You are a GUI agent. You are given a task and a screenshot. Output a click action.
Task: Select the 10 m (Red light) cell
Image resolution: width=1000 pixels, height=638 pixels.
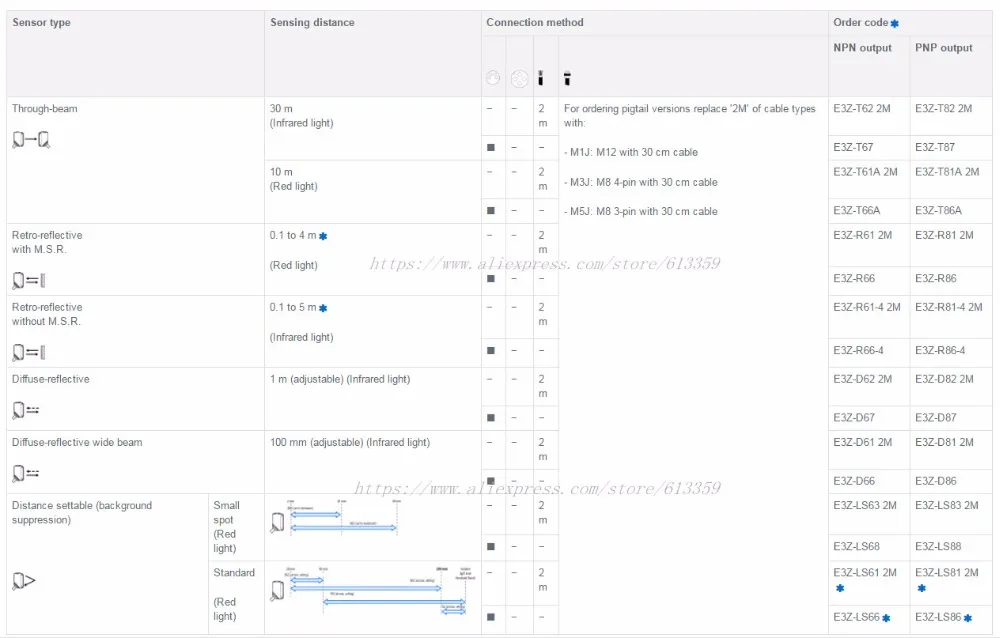tap(372, 191)
